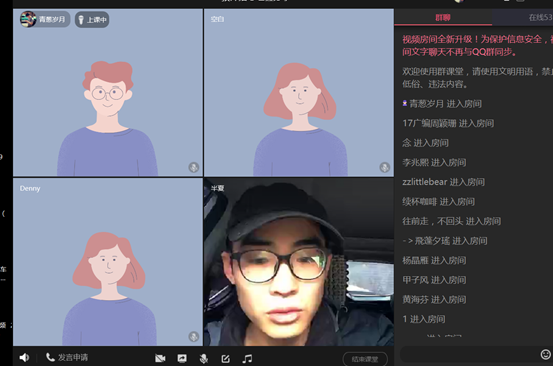Click chat line zzlittlebear 进入房间
The width and height of the screenshot is (553, 366).
tap(444, 182)
